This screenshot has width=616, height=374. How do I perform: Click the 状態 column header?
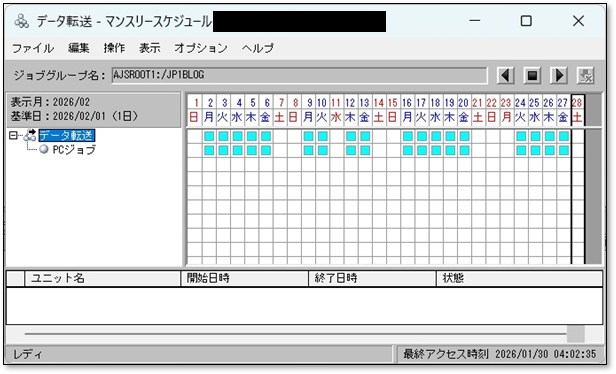coord(519,278)
